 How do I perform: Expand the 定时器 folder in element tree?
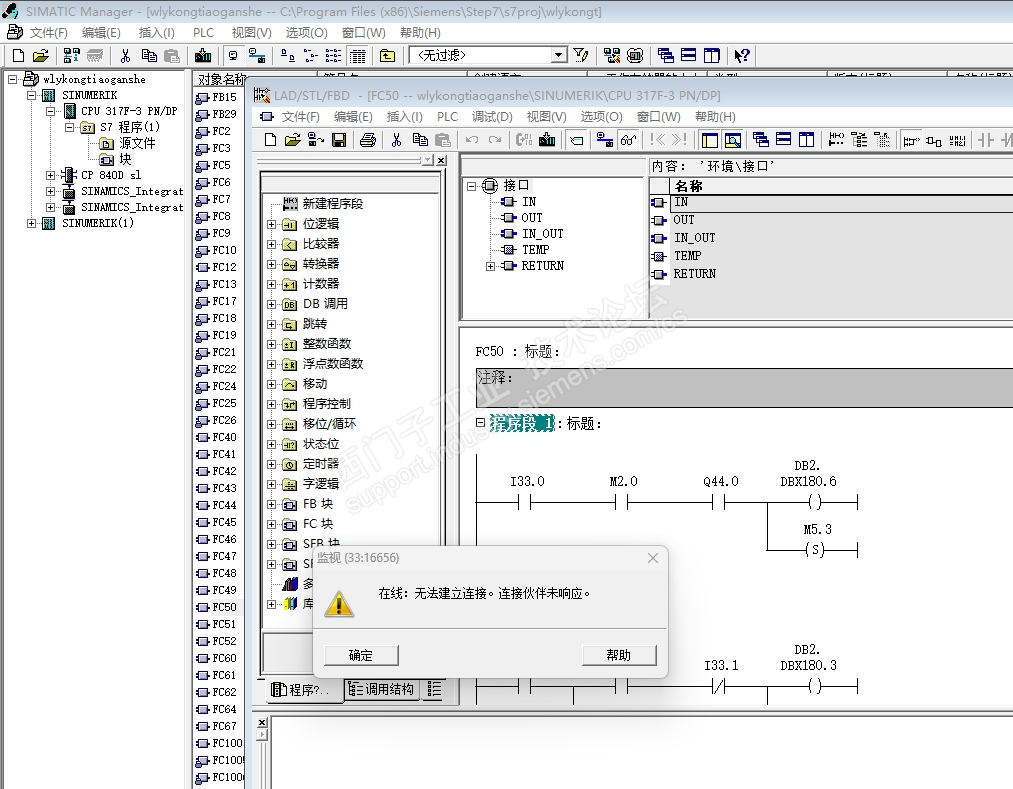pos(271,464)
